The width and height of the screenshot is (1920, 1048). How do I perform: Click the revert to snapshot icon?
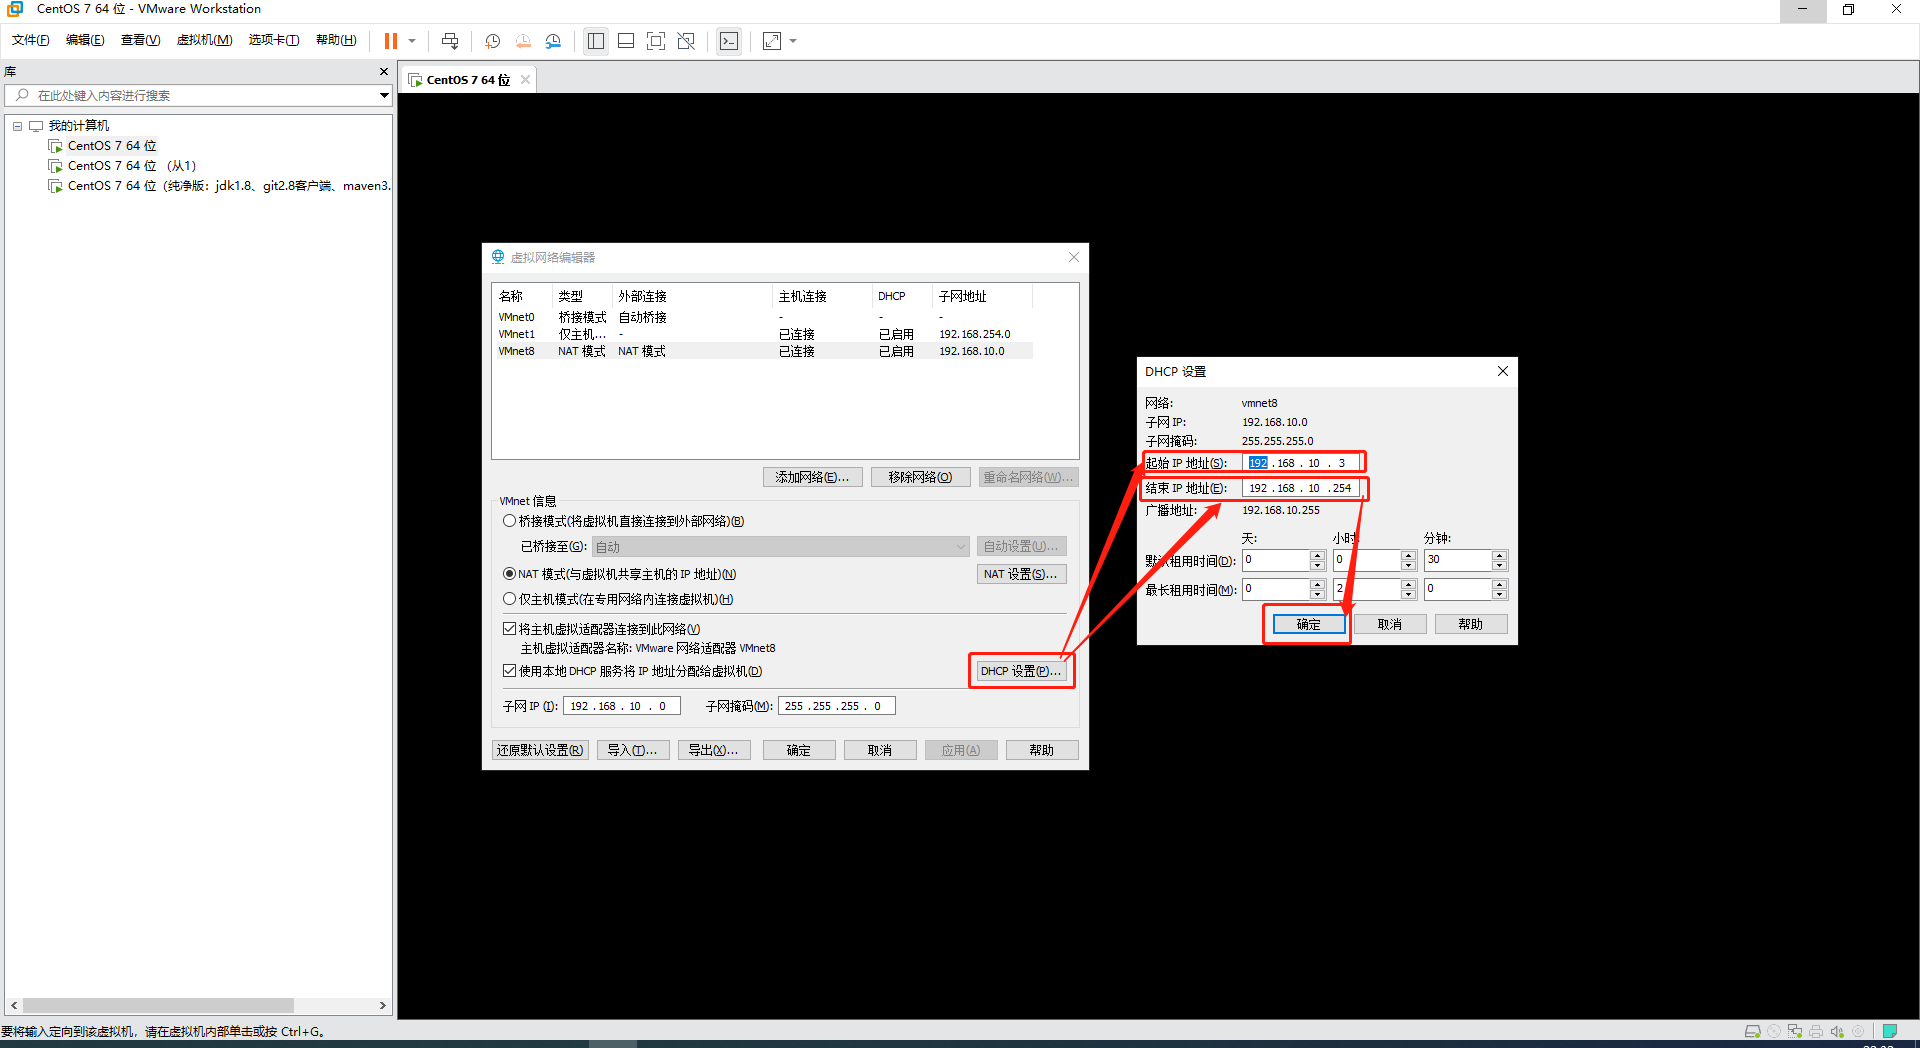523,41
